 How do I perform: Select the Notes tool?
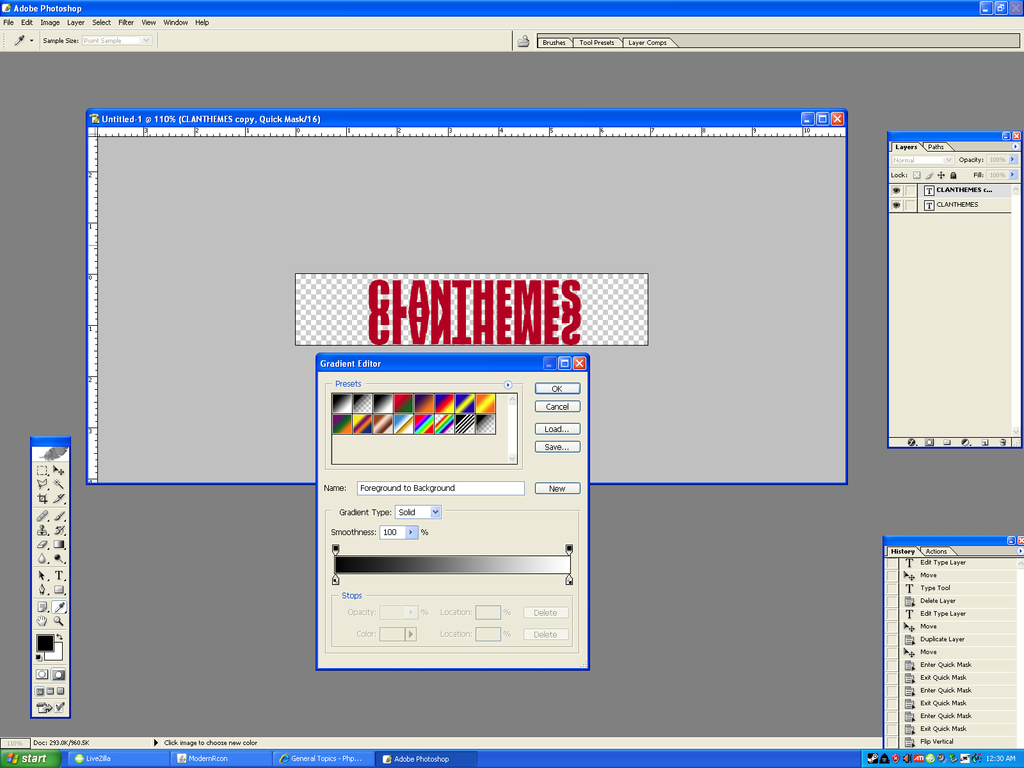point(42,607)
